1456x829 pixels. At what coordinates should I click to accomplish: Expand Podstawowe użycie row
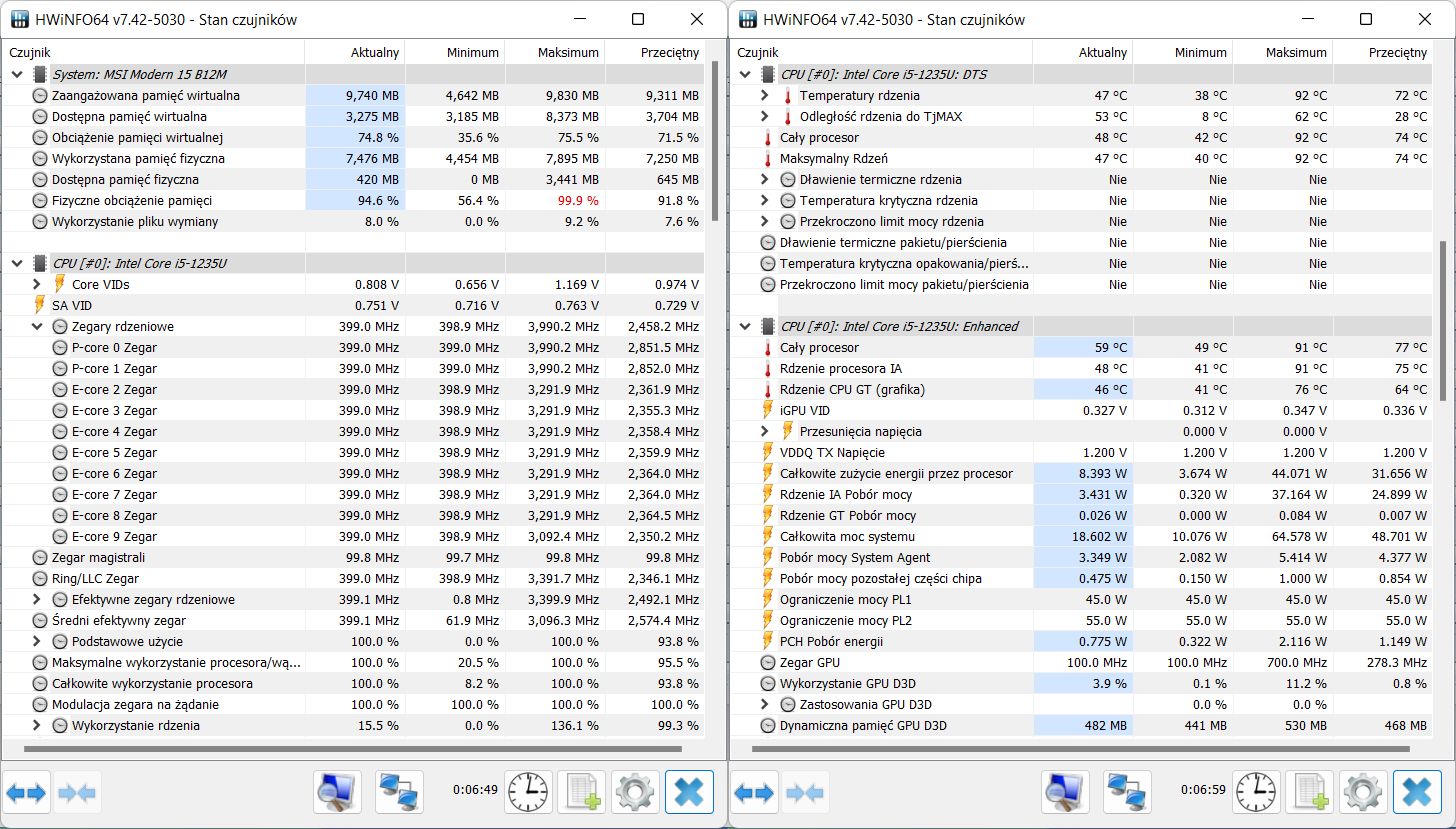click(x=37, y=641)
